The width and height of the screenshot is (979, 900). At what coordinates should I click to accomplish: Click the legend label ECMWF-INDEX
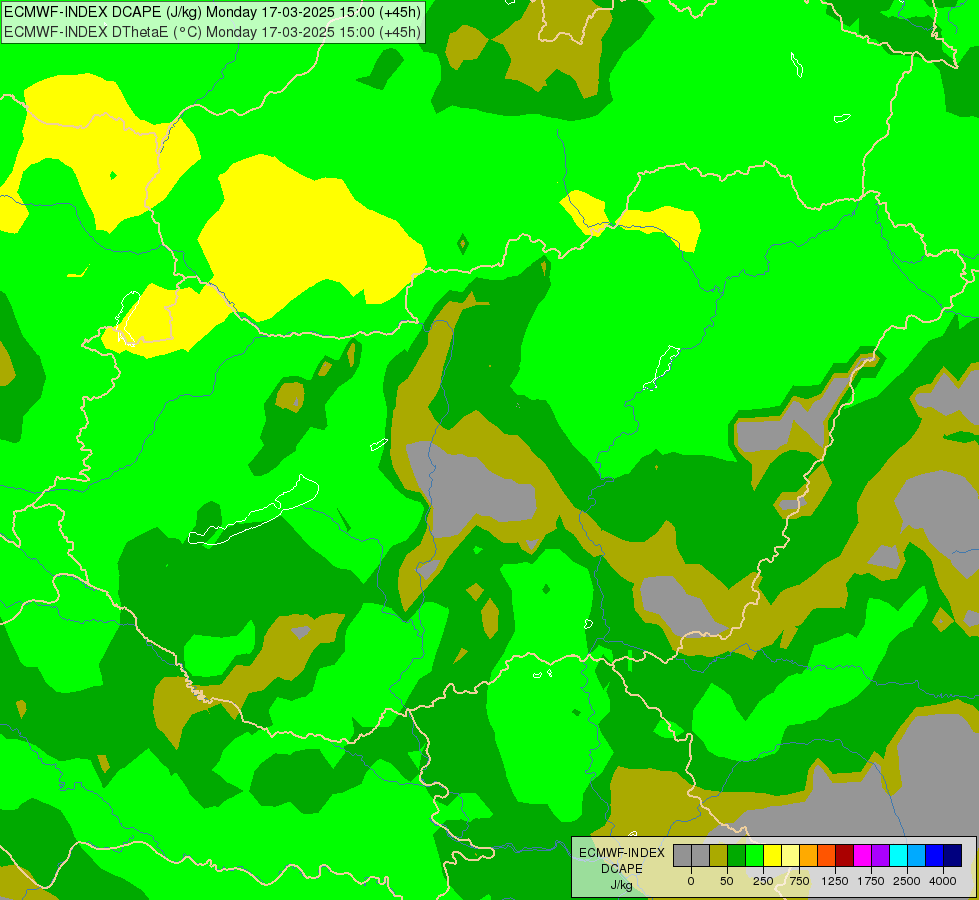622,853
